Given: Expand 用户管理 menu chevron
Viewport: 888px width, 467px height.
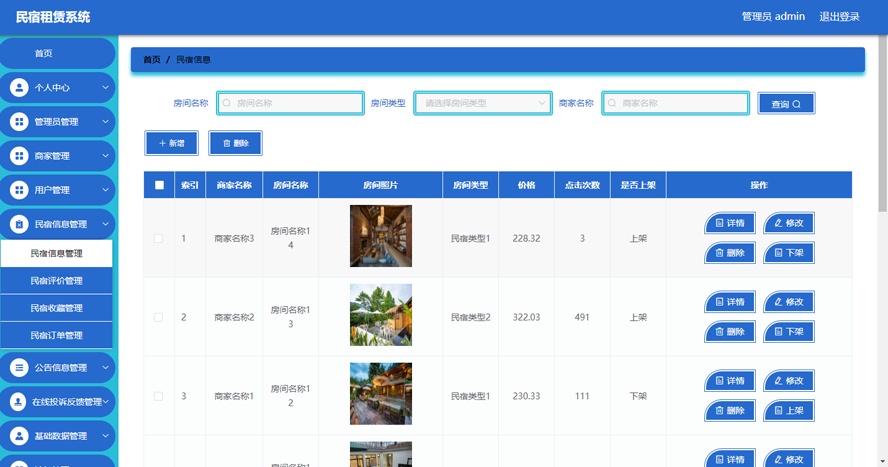Looking at the screenshot, I should (105, 190).
